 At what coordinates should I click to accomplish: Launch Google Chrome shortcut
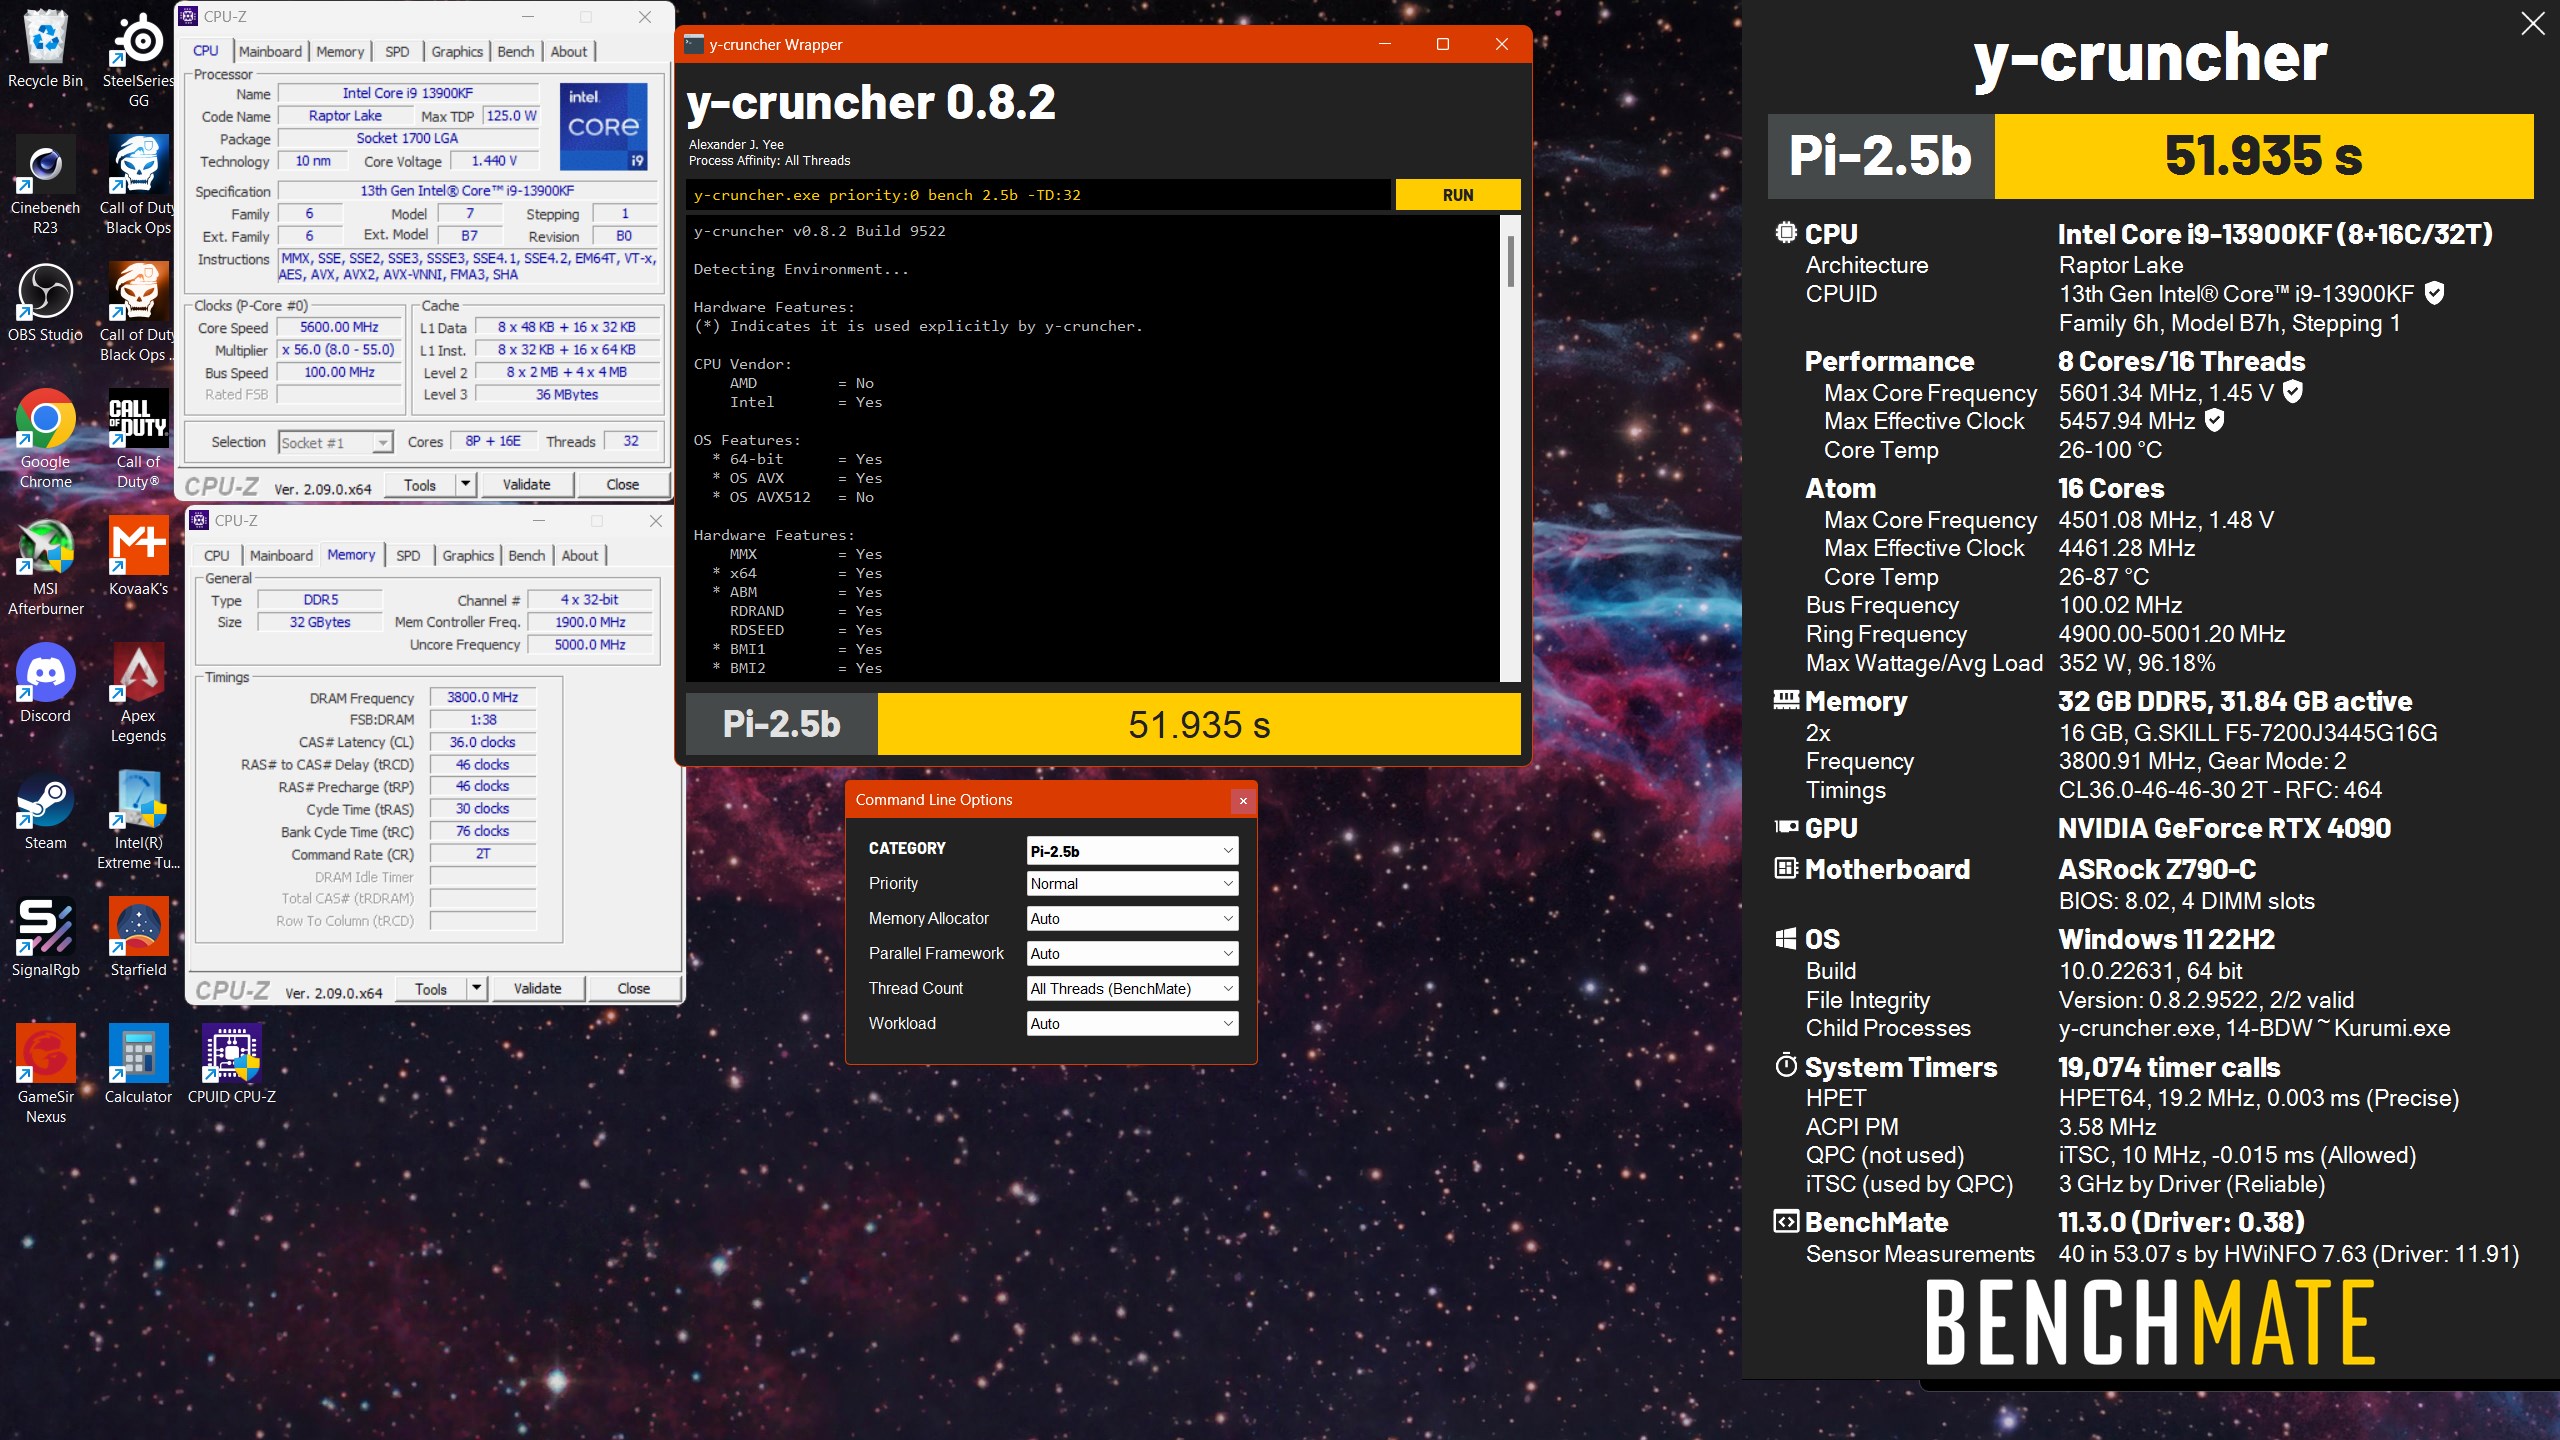click(45, 439)
